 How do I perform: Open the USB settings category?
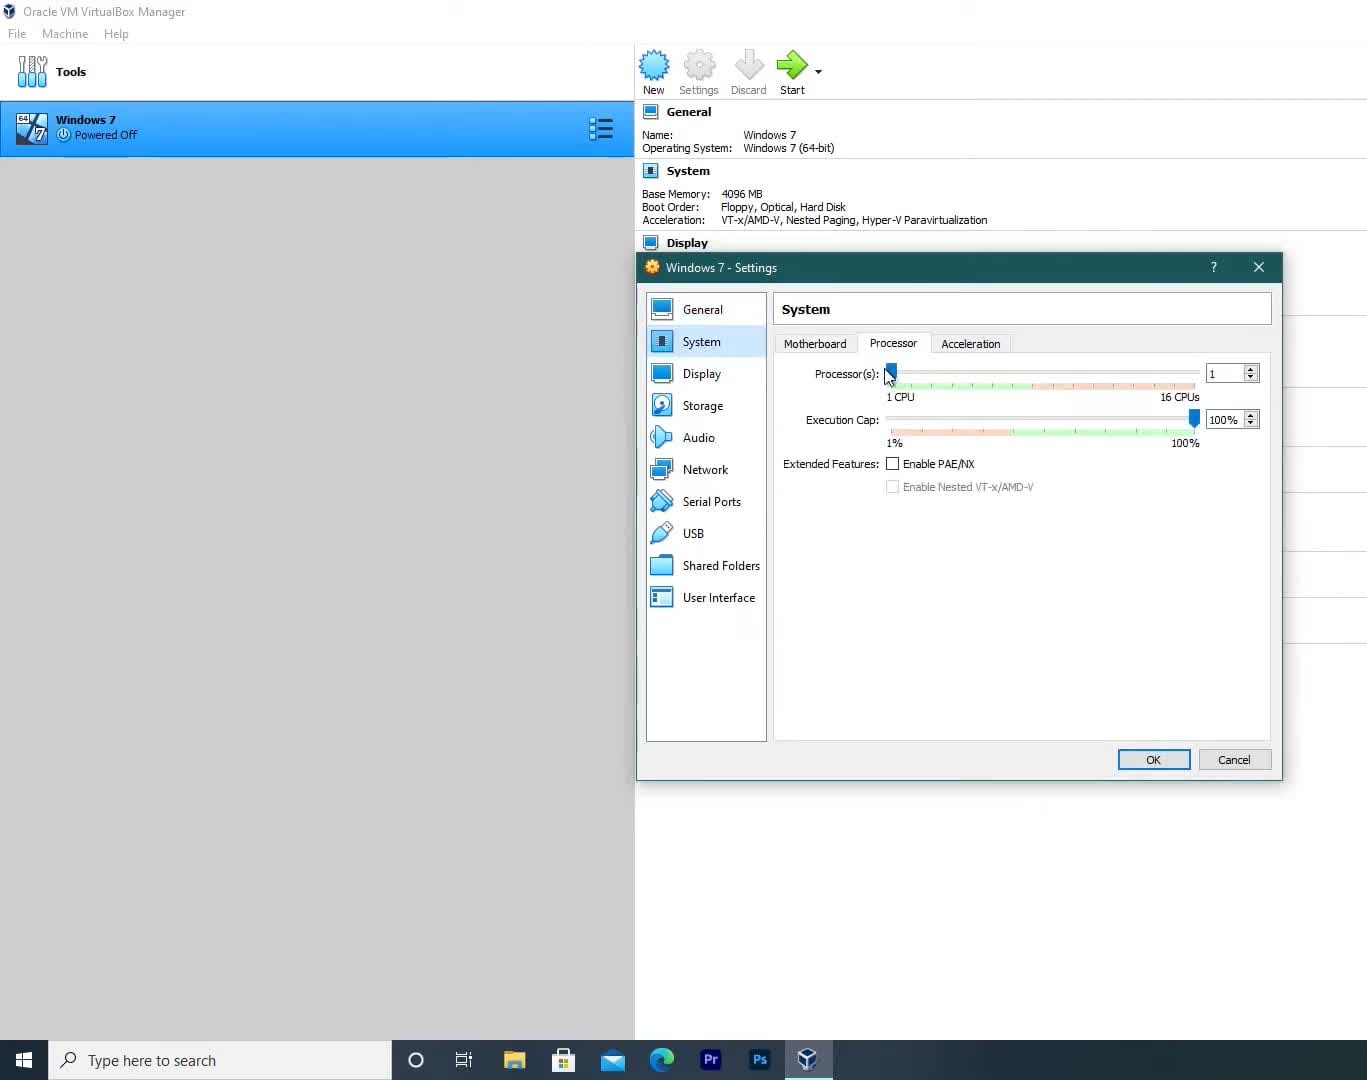point(706,534)
